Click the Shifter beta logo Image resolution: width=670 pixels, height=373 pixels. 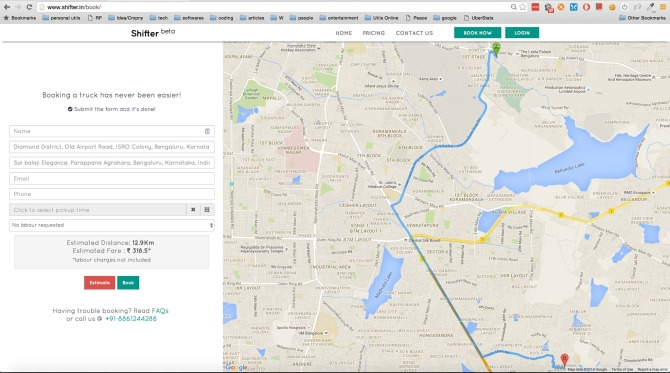click(x=153, y=33)
